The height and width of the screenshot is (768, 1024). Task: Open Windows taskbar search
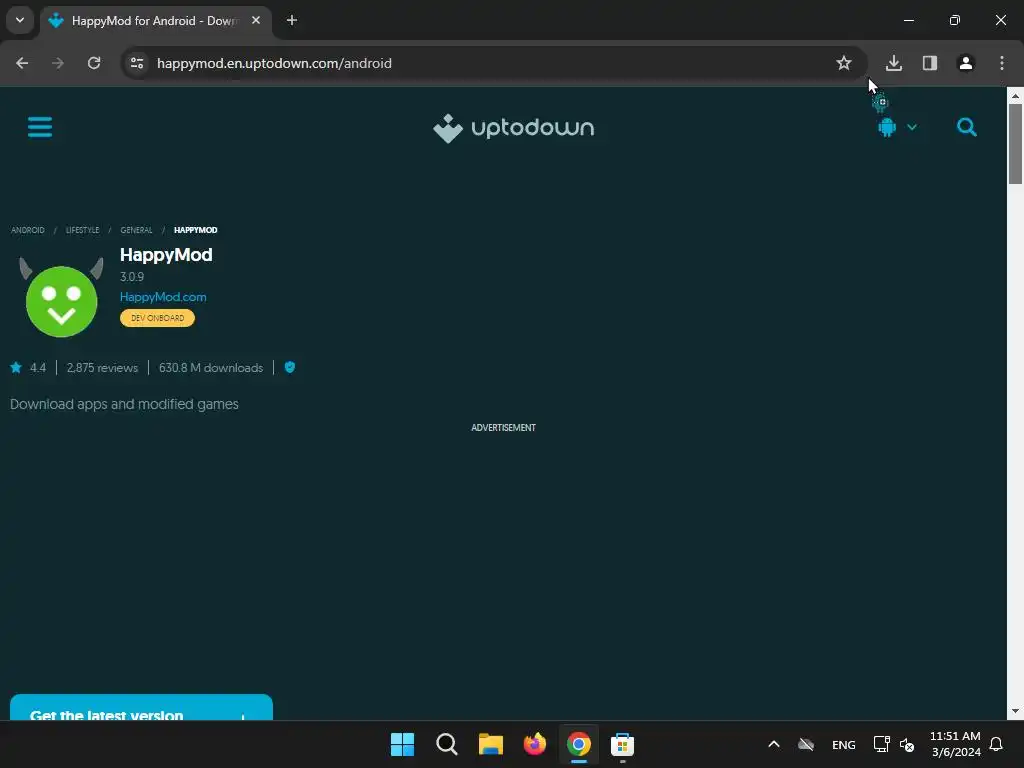point(447,744)
